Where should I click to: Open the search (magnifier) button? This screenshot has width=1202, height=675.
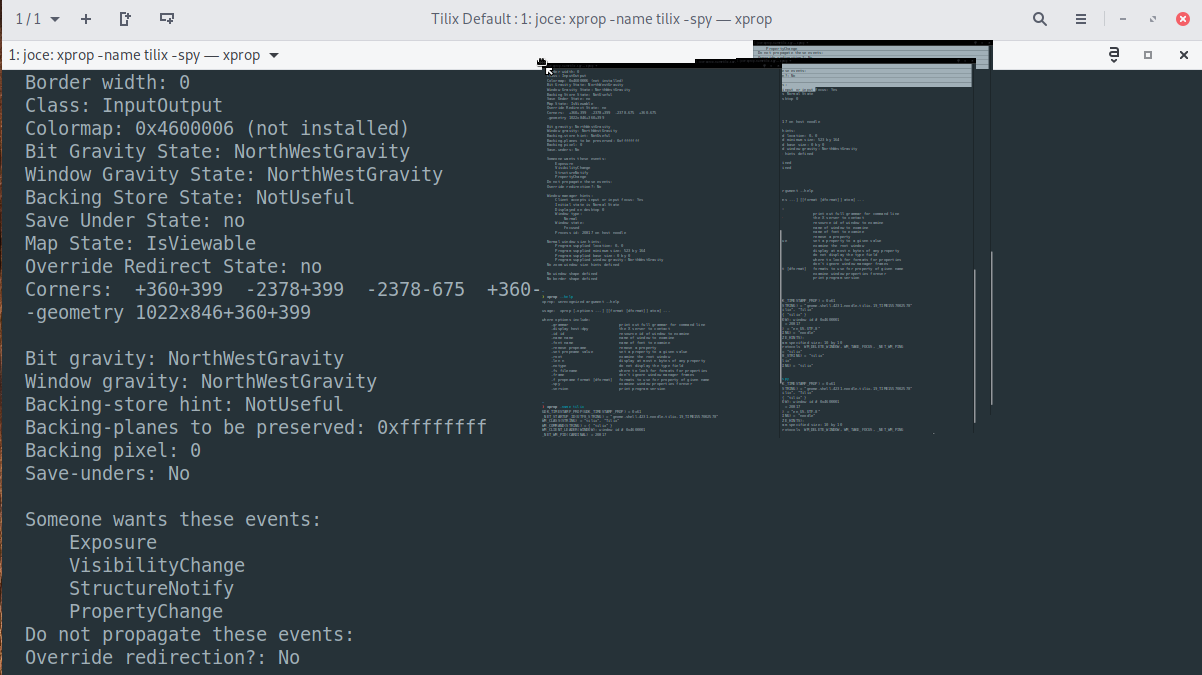[1040, 19]
